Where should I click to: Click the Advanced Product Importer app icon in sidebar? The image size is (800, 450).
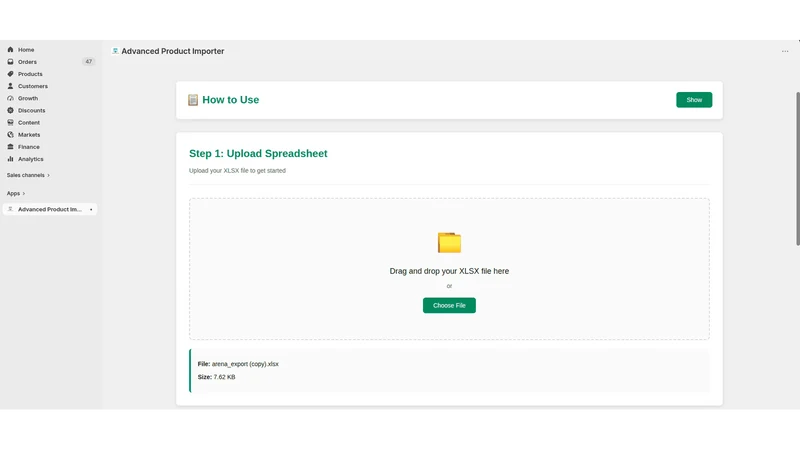point(10,209)
